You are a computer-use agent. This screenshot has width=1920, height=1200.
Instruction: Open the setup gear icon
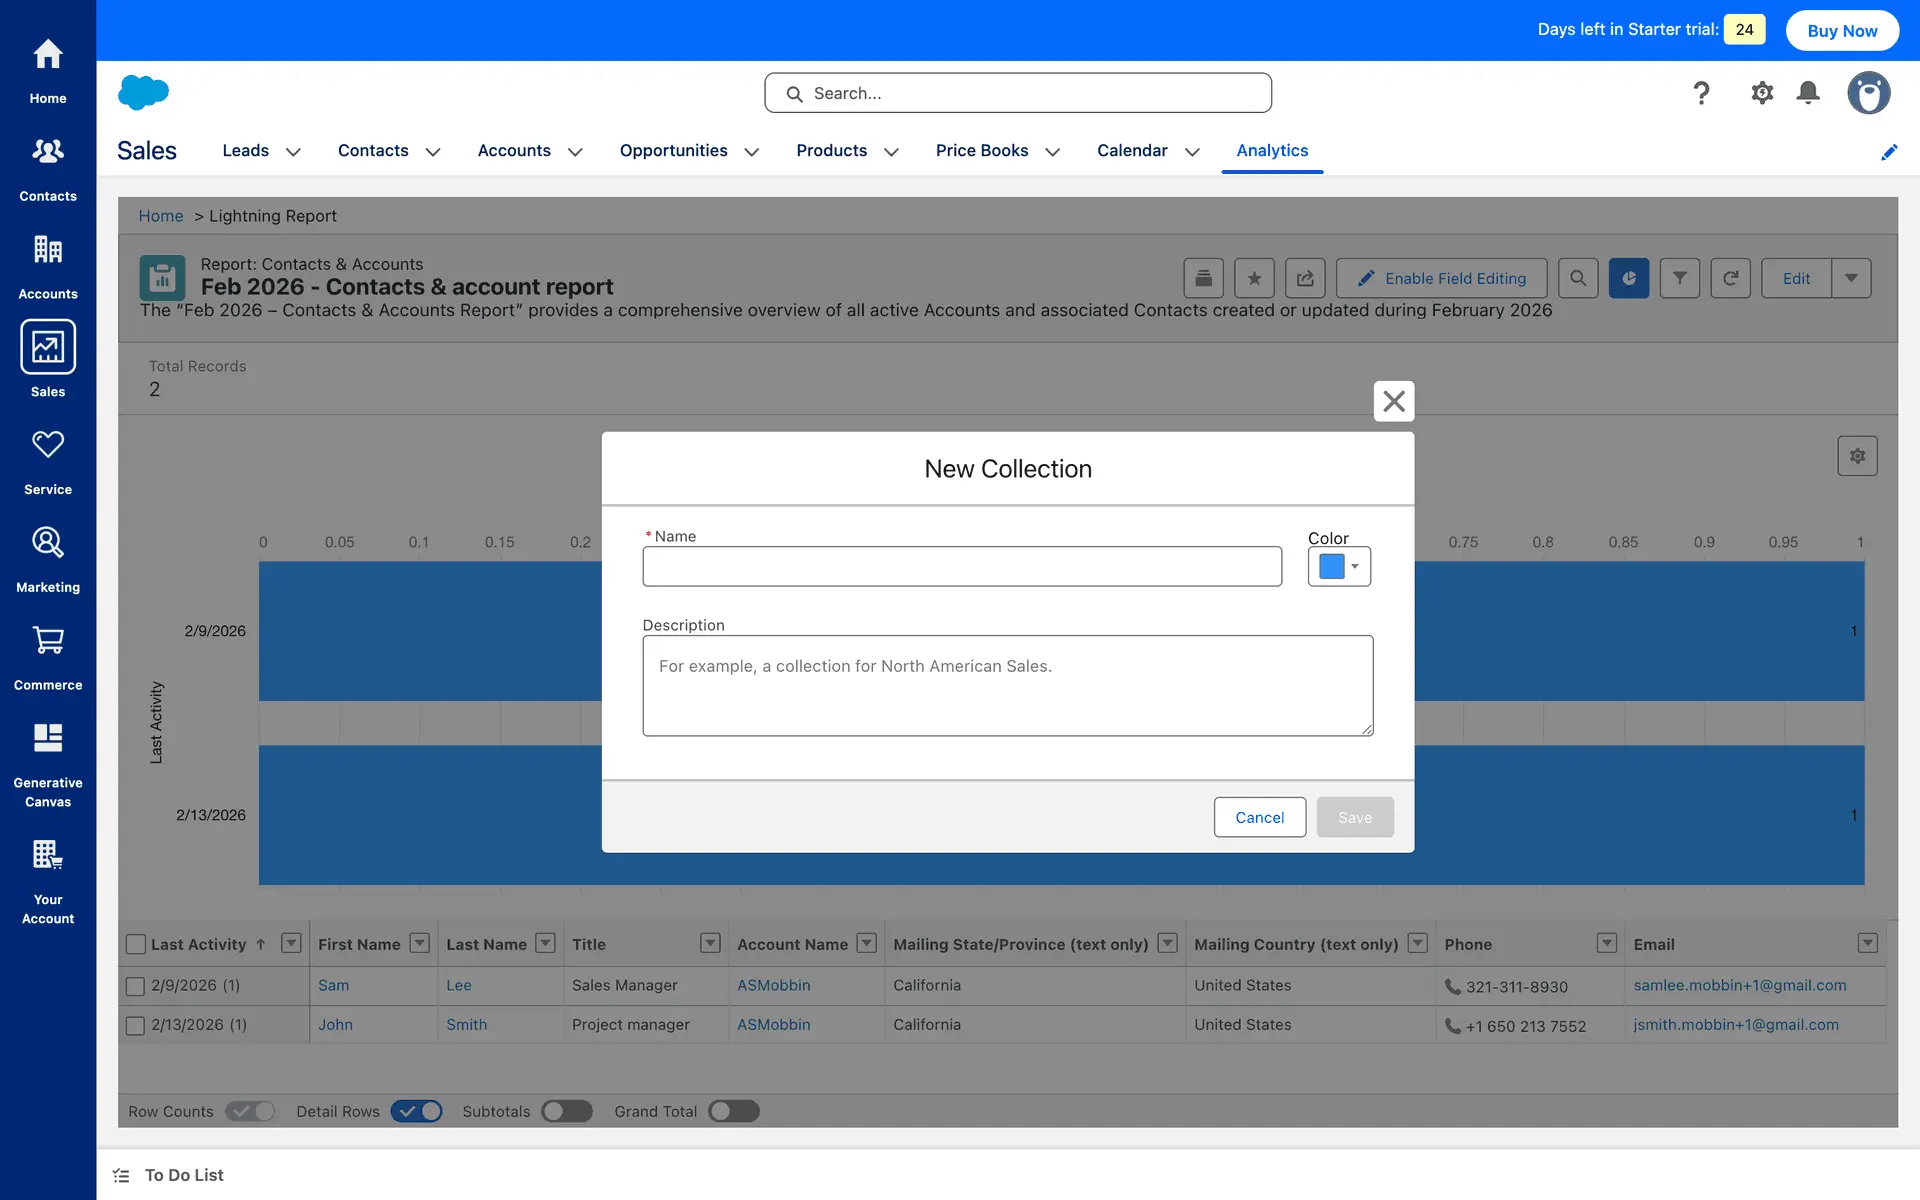[x=1762, y=93]
